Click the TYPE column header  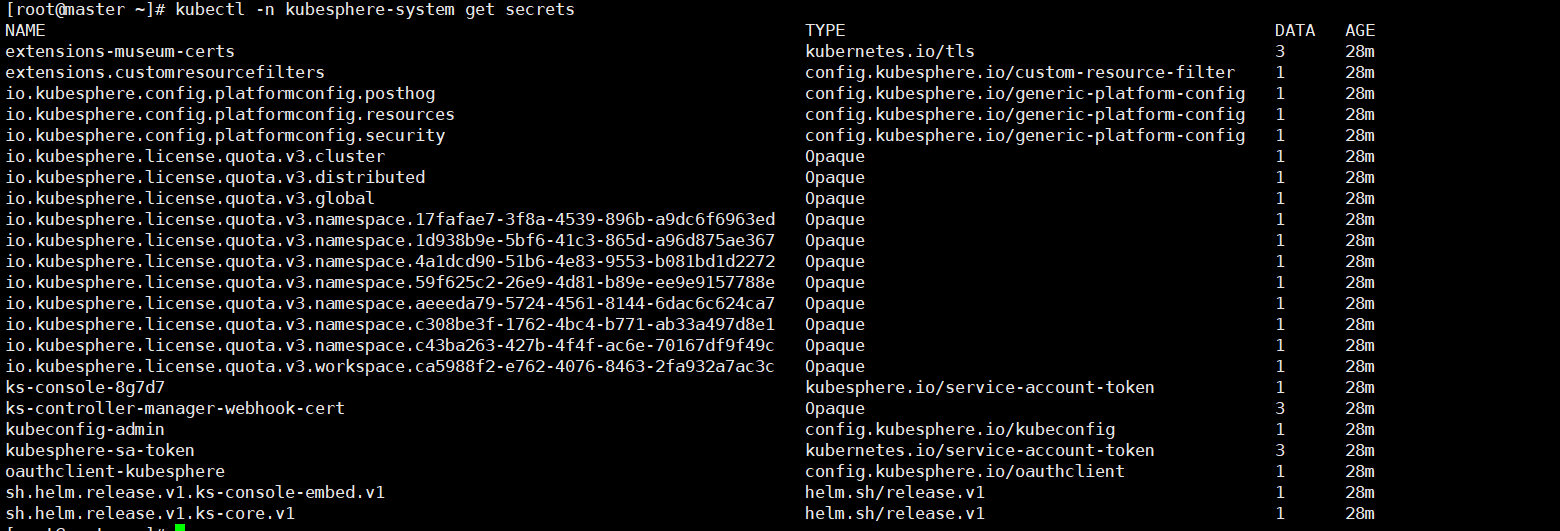[825, 31]
